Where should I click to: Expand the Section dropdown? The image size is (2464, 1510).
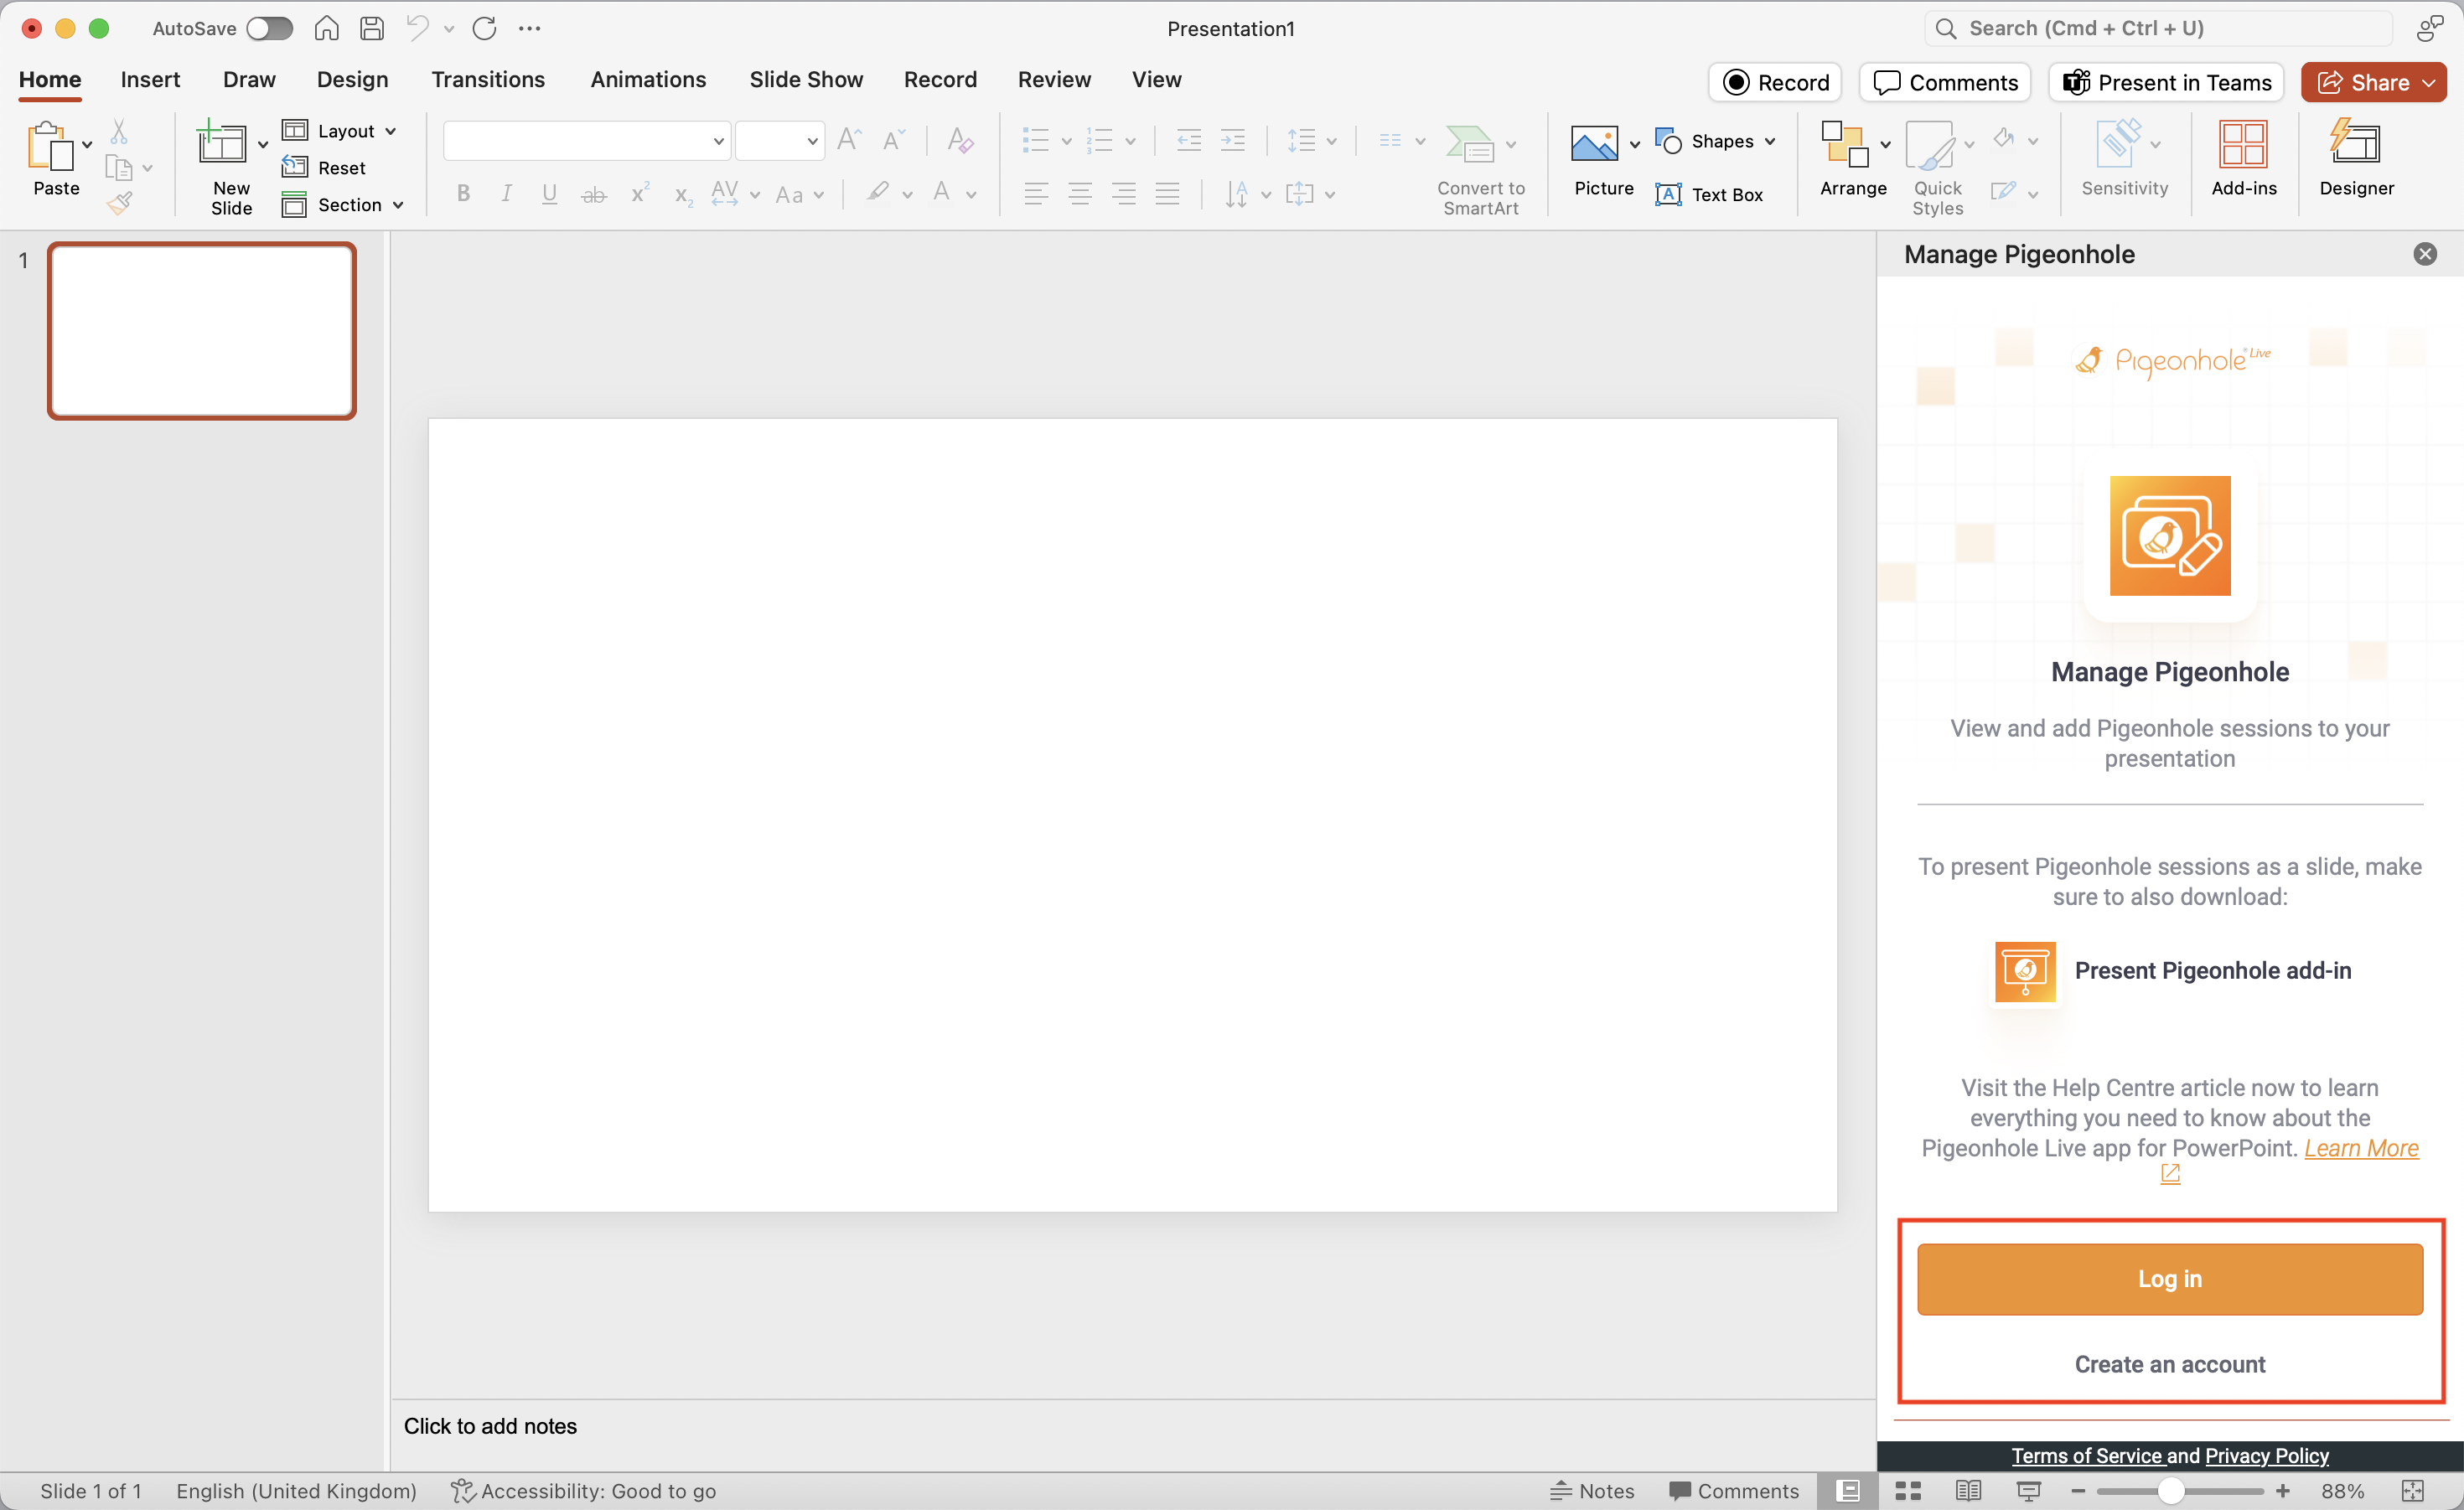[x=398, y=205]
